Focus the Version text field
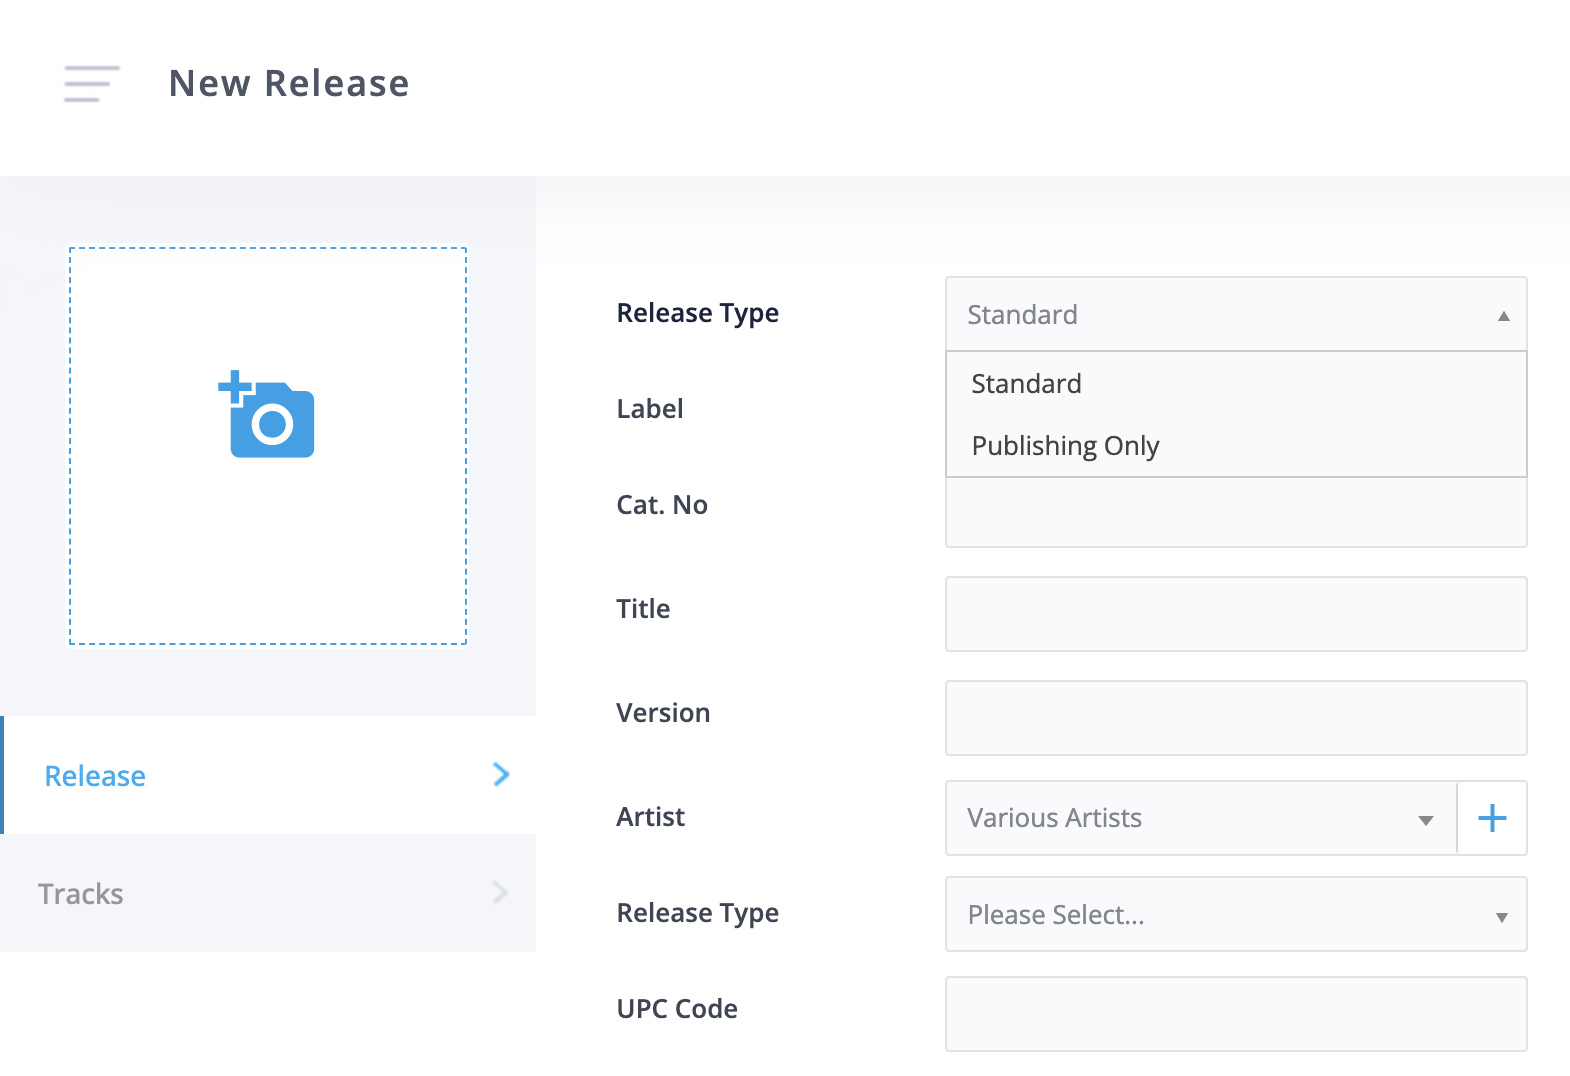This screenshot has width=1570, height=1076. (1236, 718)
